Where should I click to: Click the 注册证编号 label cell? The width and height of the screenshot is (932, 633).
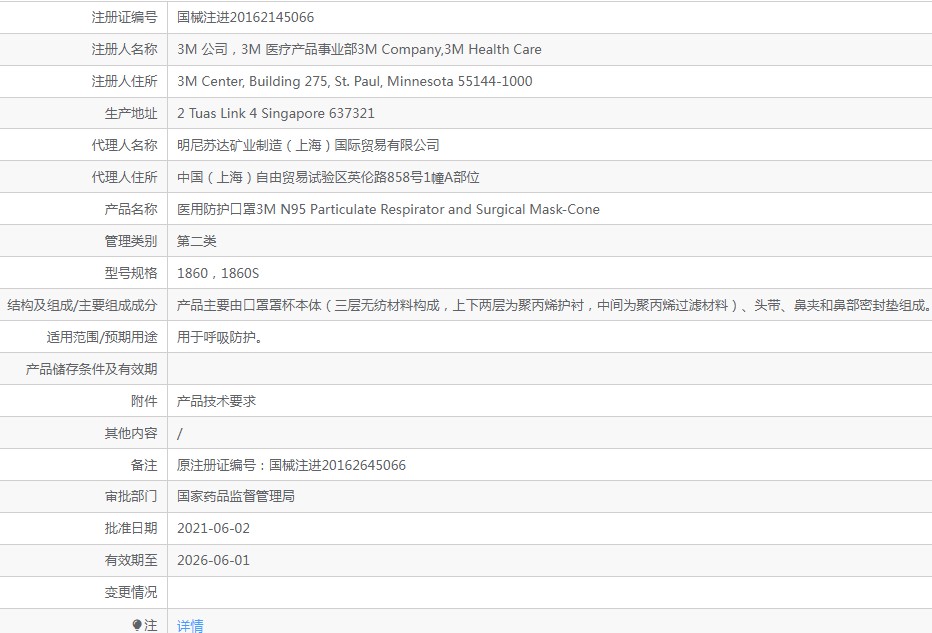coord(124,17)
